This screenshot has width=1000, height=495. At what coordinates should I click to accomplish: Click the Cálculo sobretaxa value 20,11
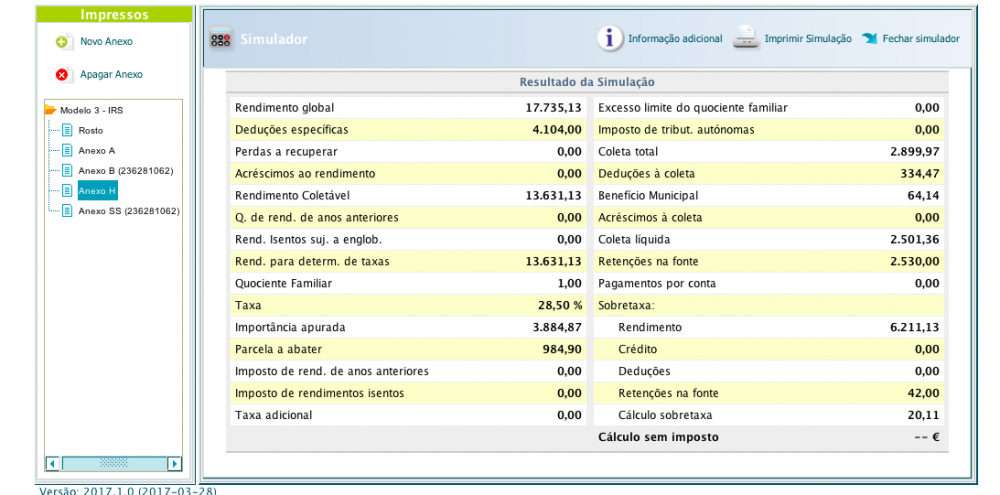923,415
